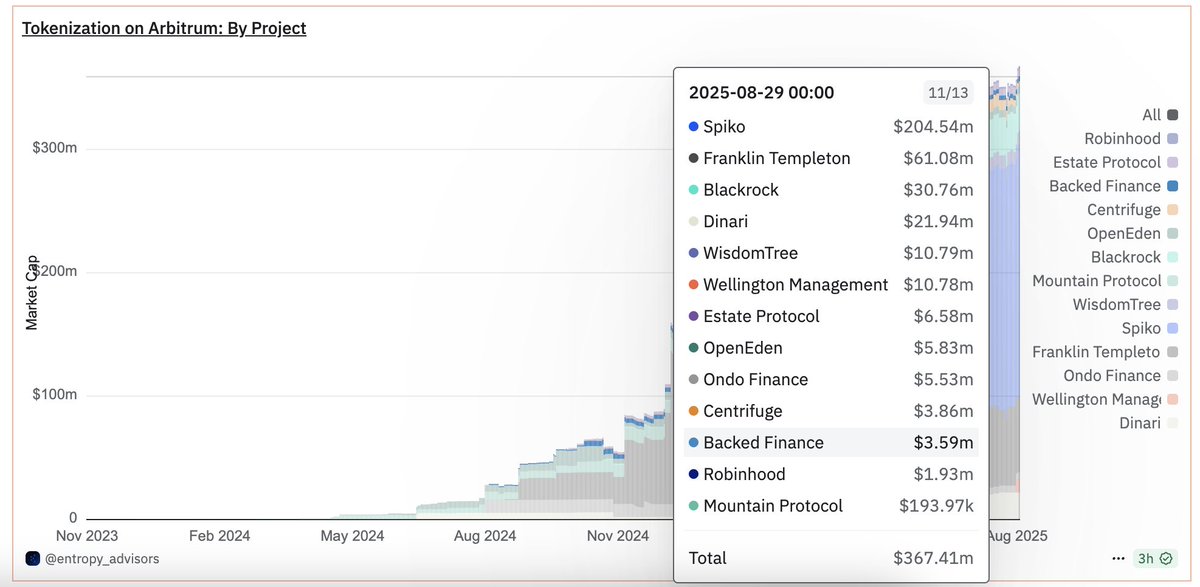1200x587 pixels.
Task: Click the $200m y-axis label
Action: coord(55,272)
